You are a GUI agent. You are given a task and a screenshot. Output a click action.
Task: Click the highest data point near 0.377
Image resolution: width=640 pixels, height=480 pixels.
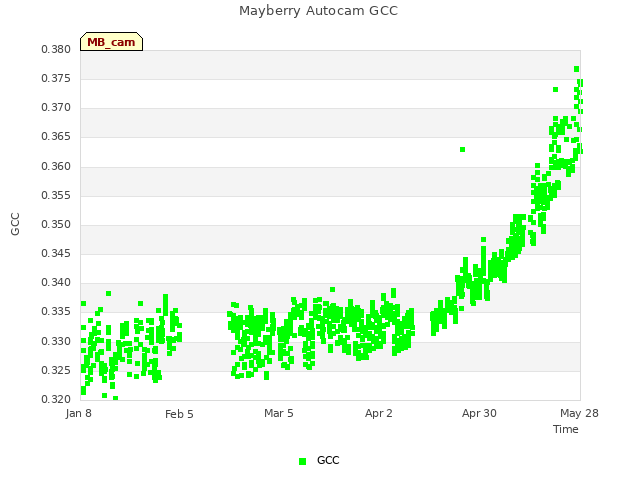click(x=576, y=69)
